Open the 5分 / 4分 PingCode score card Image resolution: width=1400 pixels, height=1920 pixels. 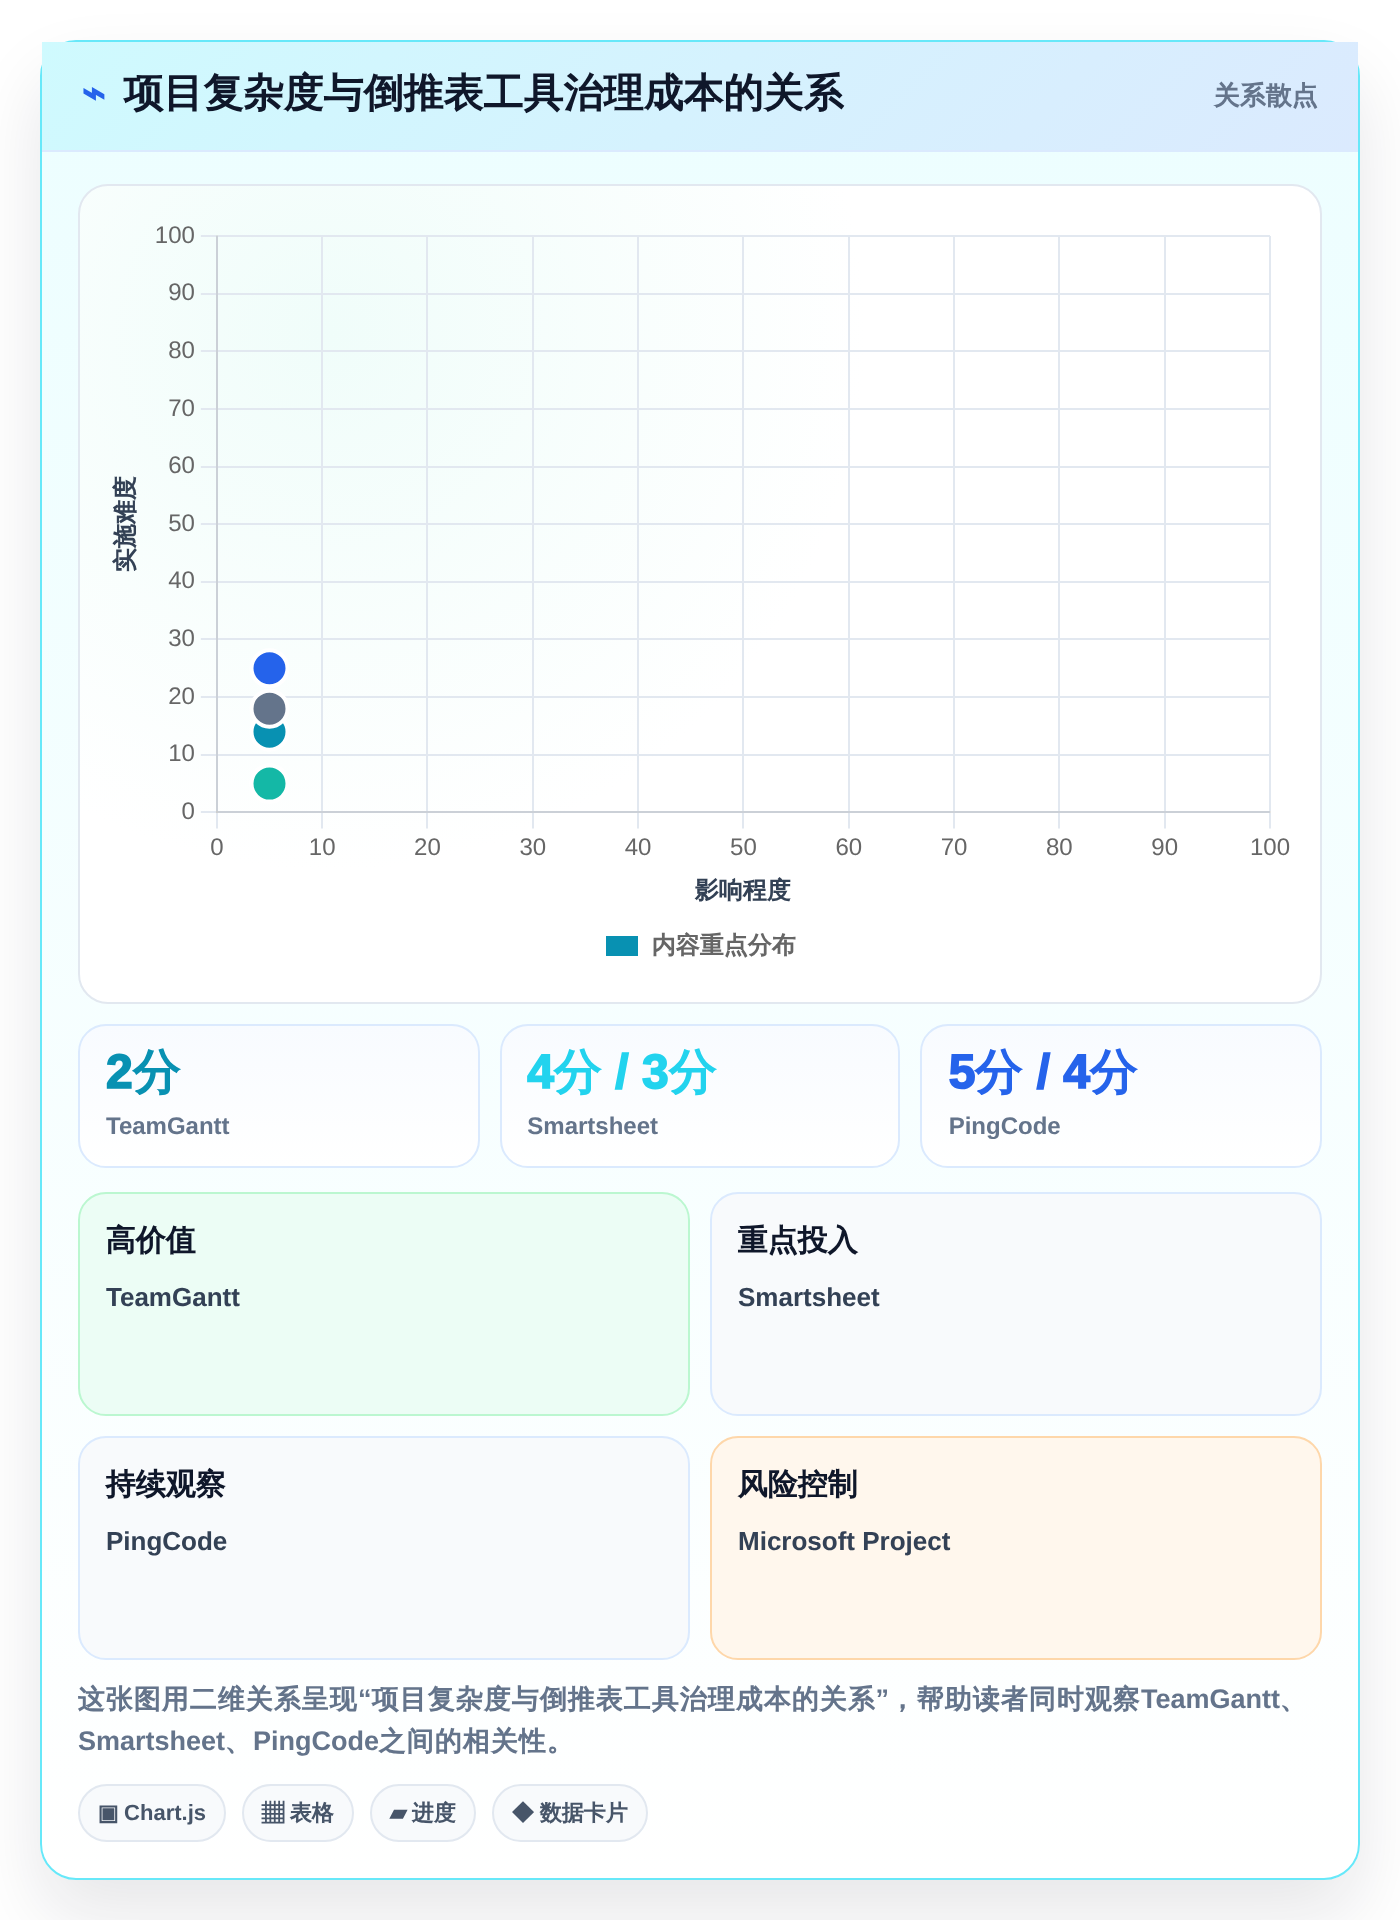pos(1121,1096)
